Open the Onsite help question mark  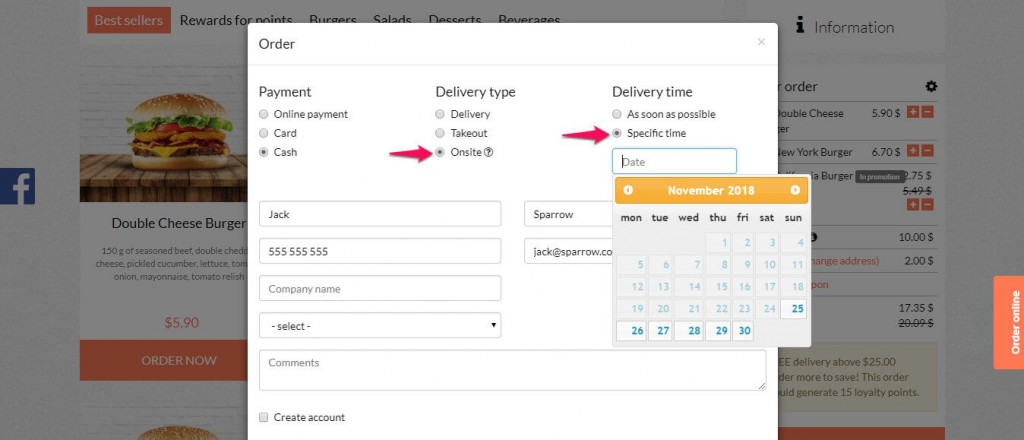(x=488, y=152)
